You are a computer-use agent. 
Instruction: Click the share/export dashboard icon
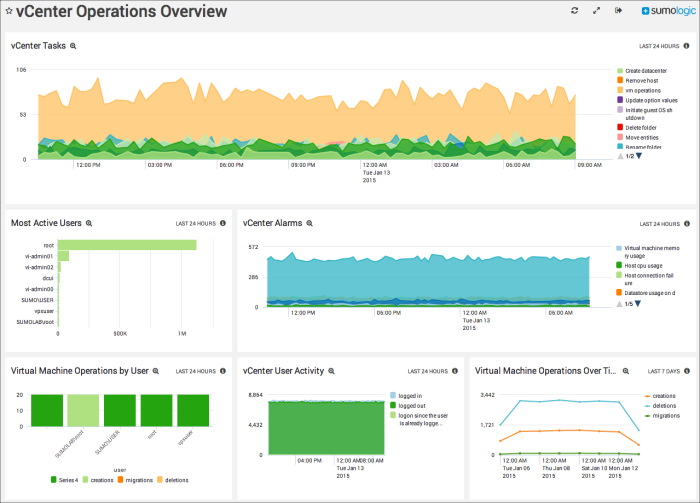618,11
